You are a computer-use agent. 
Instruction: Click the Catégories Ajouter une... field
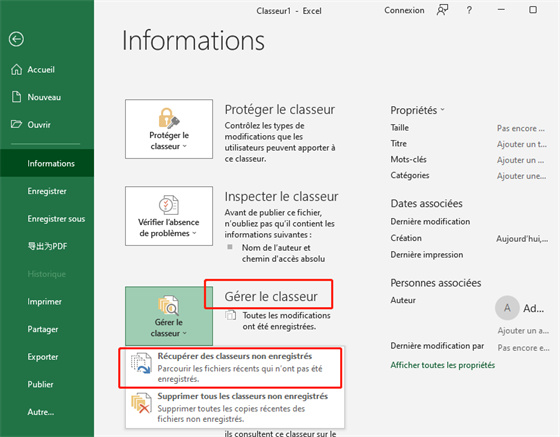click(521, 176)
